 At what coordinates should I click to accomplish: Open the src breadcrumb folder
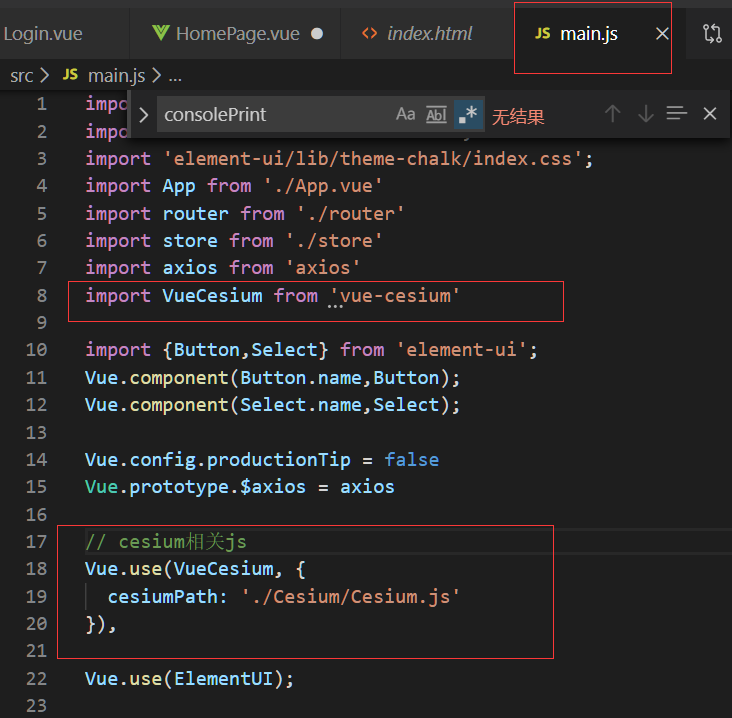coord(21,75)
